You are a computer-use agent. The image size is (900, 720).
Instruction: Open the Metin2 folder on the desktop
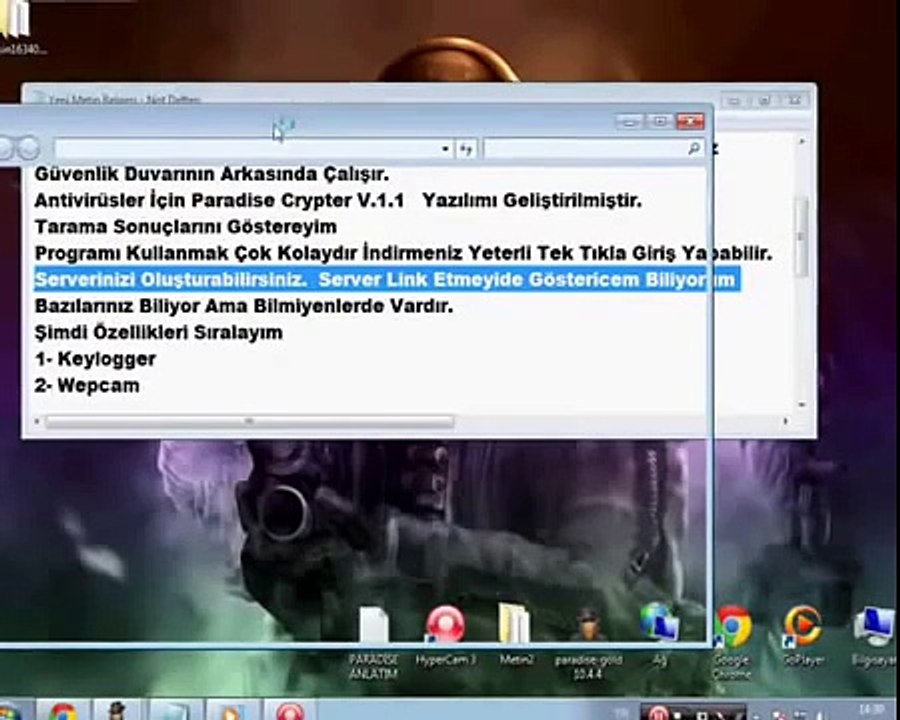(x=515, y=634)
